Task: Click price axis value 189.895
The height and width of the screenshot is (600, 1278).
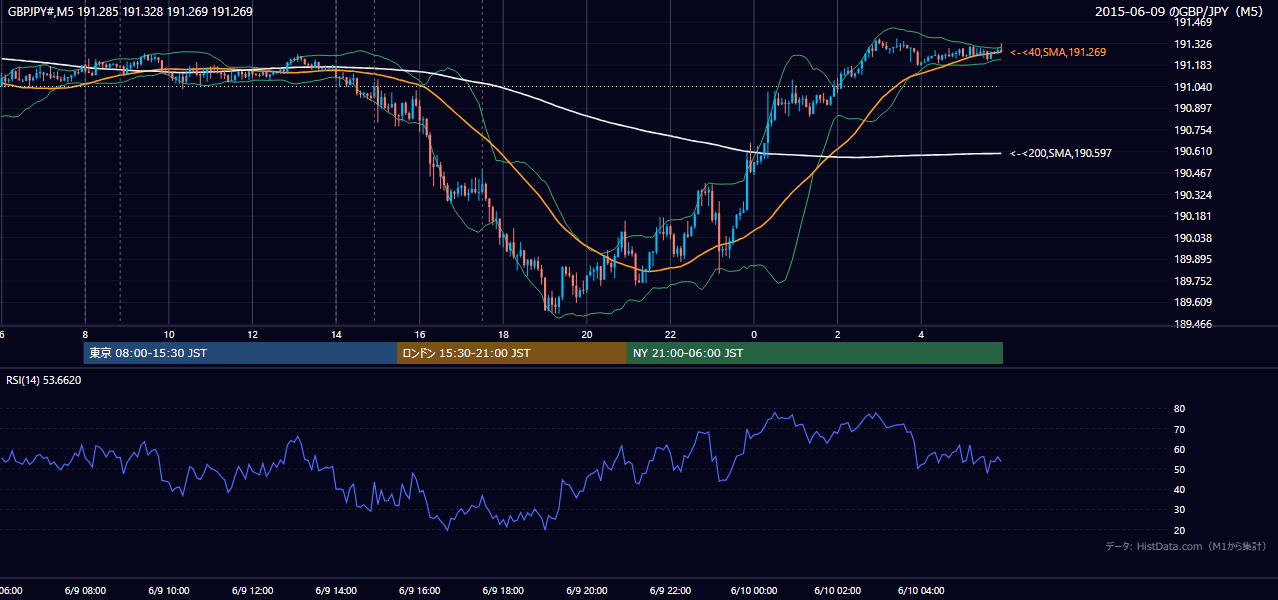Action: tap(1193, 259)
